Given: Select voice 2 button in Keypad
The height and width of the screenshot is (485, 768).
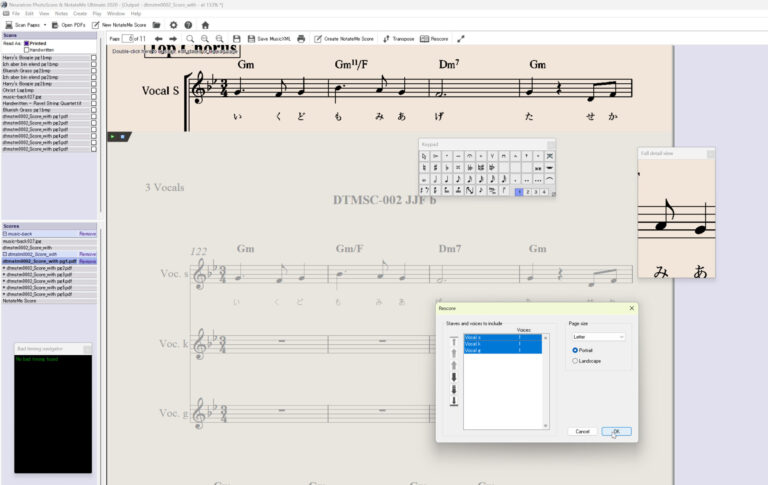Looking at the screenshot, I should click(x=528, y=192).
